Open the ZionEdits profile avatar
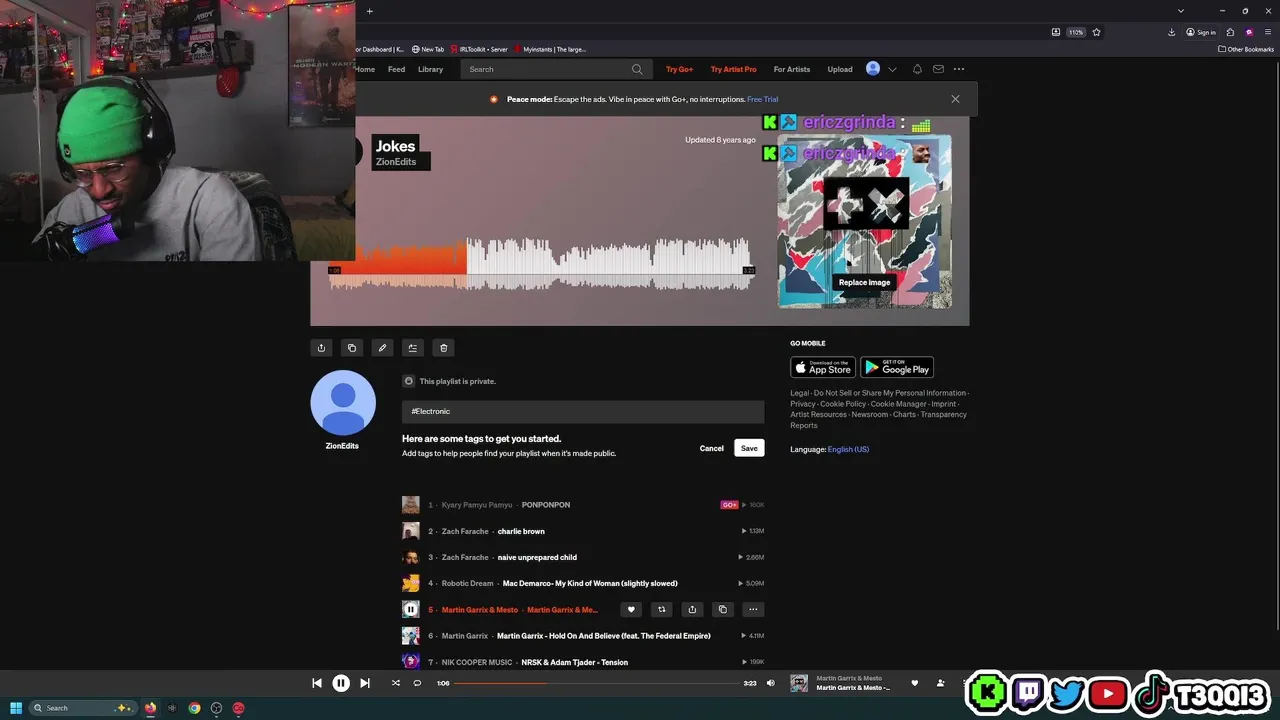Image resolution: width=1280 pixels, height=720 pixels. pyautogui.click(x=343, y=403)
